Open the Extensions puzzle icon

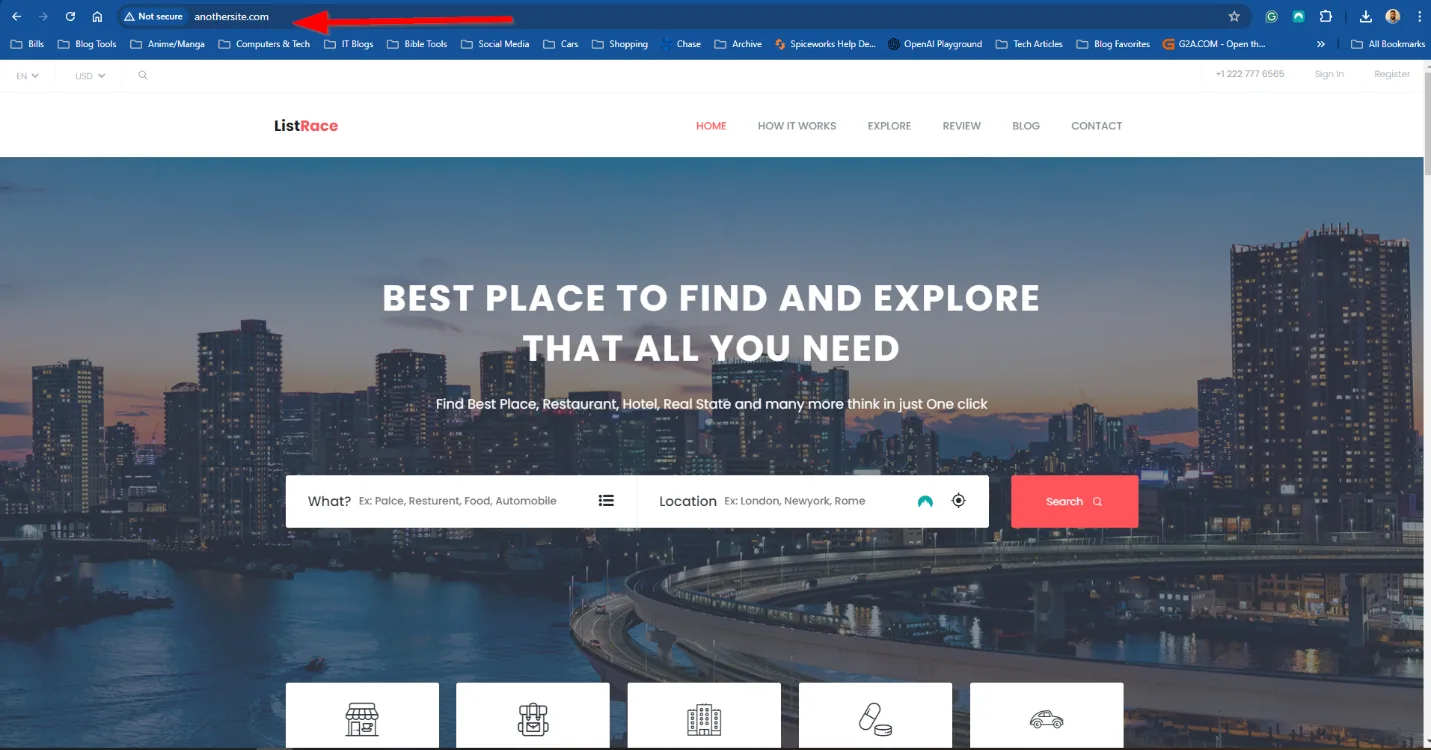point(1326,16)
